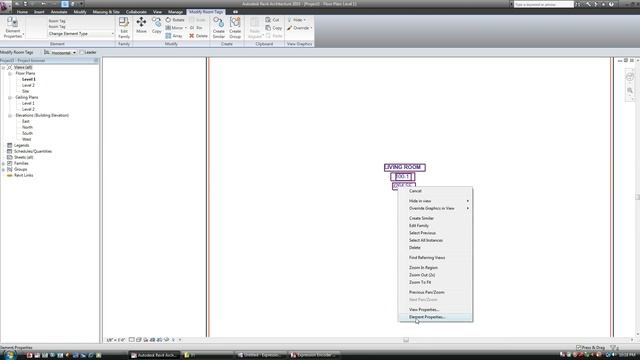Click the Delete tool with red X

(198, 36)
